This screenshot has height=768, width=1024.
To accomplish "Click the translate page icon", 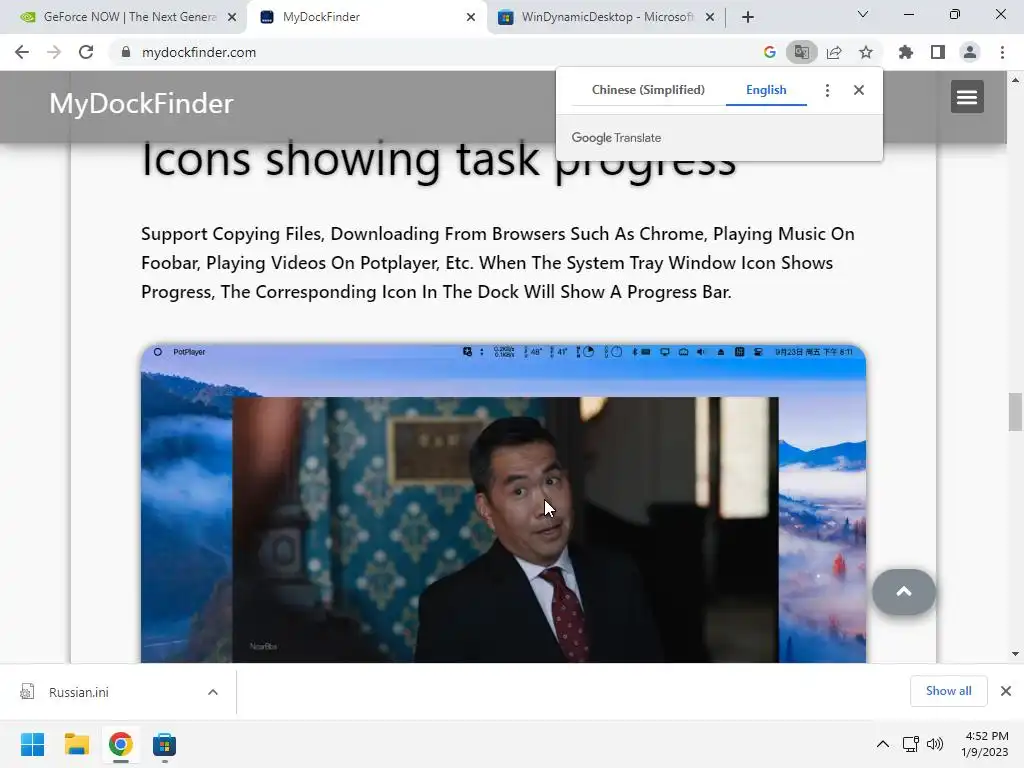I will coord(801,52).
